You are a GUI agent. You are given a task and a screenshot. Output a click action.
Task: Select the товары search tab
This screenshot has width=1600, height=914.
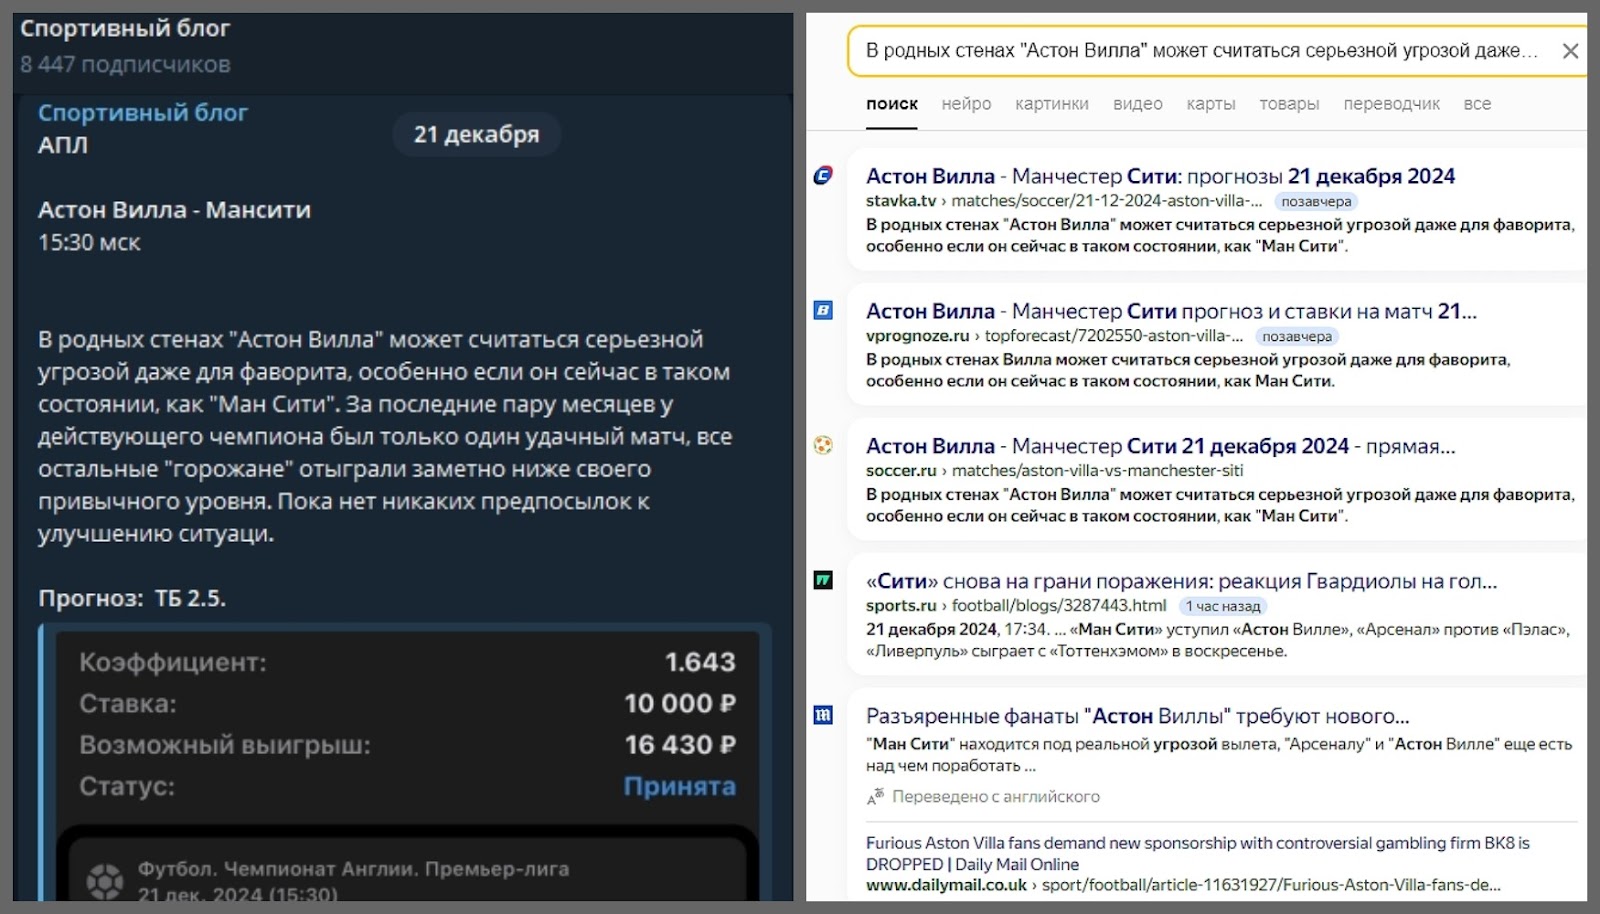pos(1289,104)
